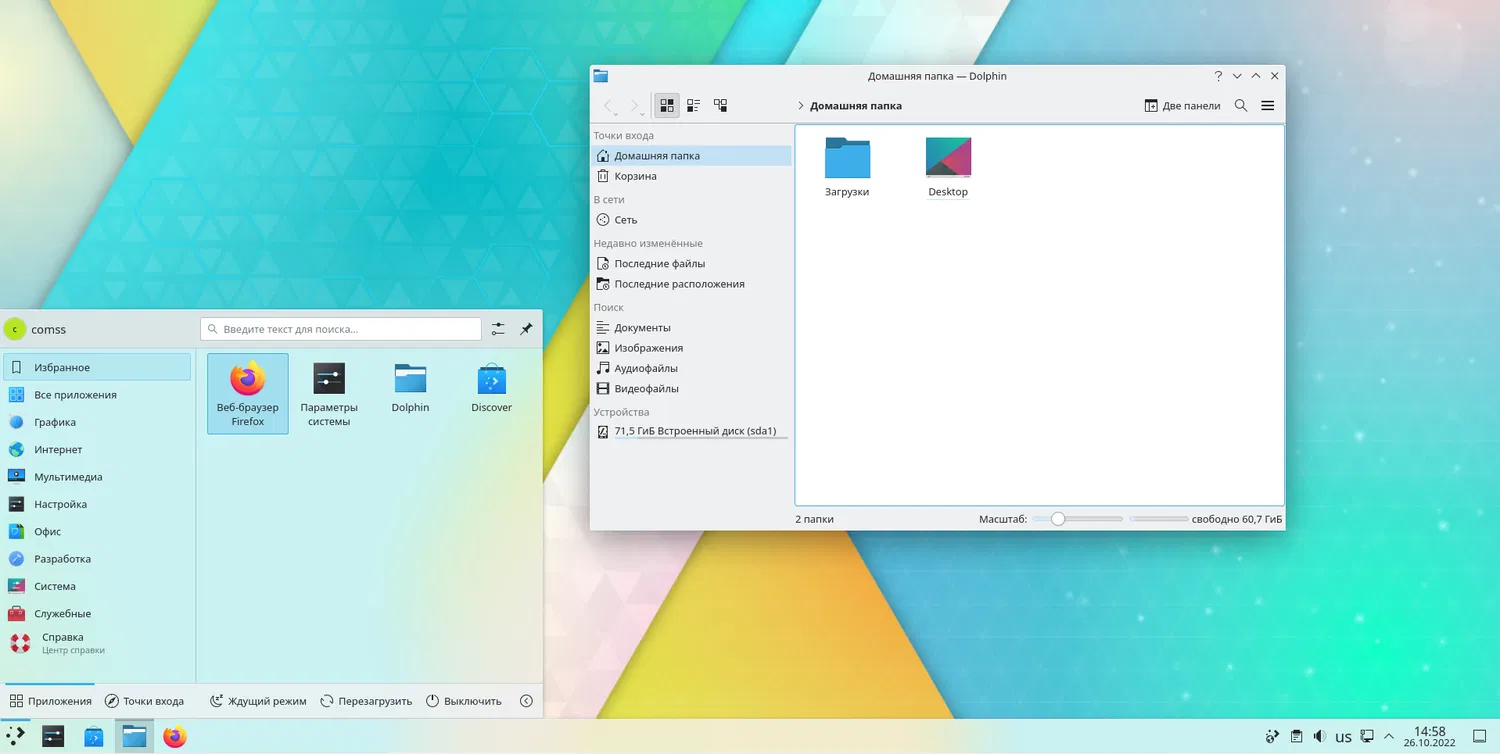Read the 2 папки status text
Viewport: 1500px width, 754px height.
[x=814, y=519]
